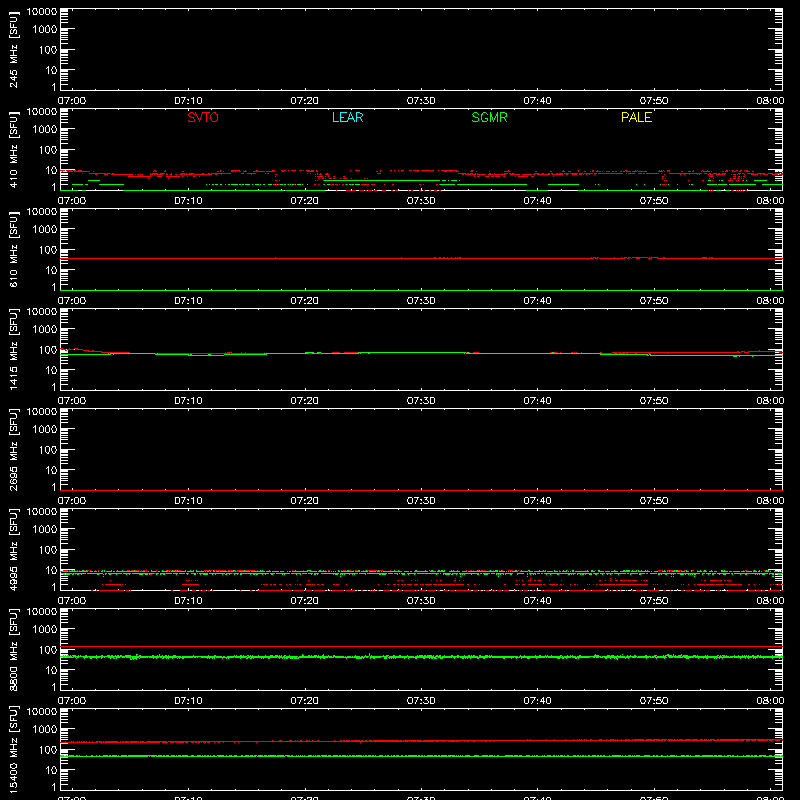Click the 100 tick on the 4995 MHz axis
Viewport: 800px width, 800px height.
pyautogui.click(x=48, y=550)
